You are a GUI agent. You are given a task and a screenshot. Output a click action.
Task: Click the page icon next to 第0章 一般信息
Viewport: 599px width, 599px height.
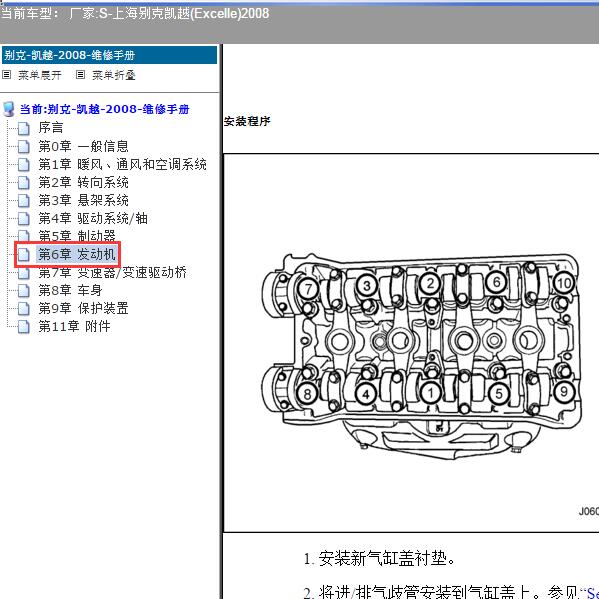click(24, 146)
